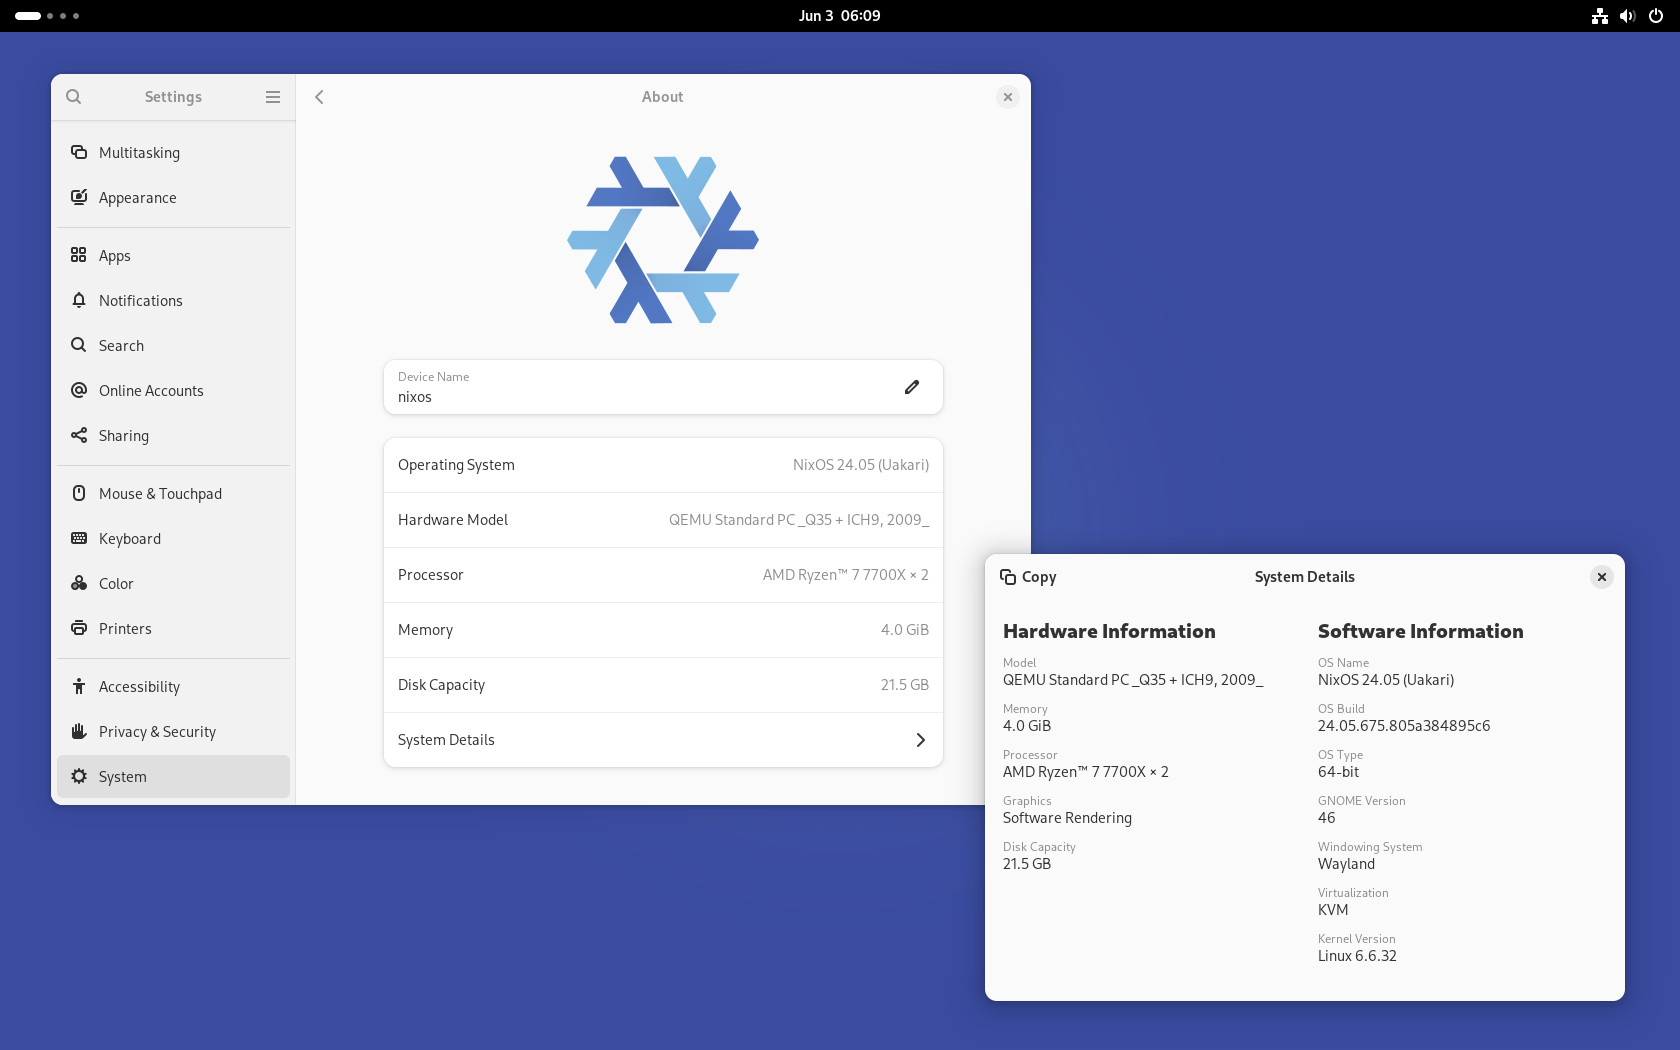Image resolution: width=1680 pixels, height=1050 pixels.
Task: Click Windowing System value Wayland
Action: 1346,864
